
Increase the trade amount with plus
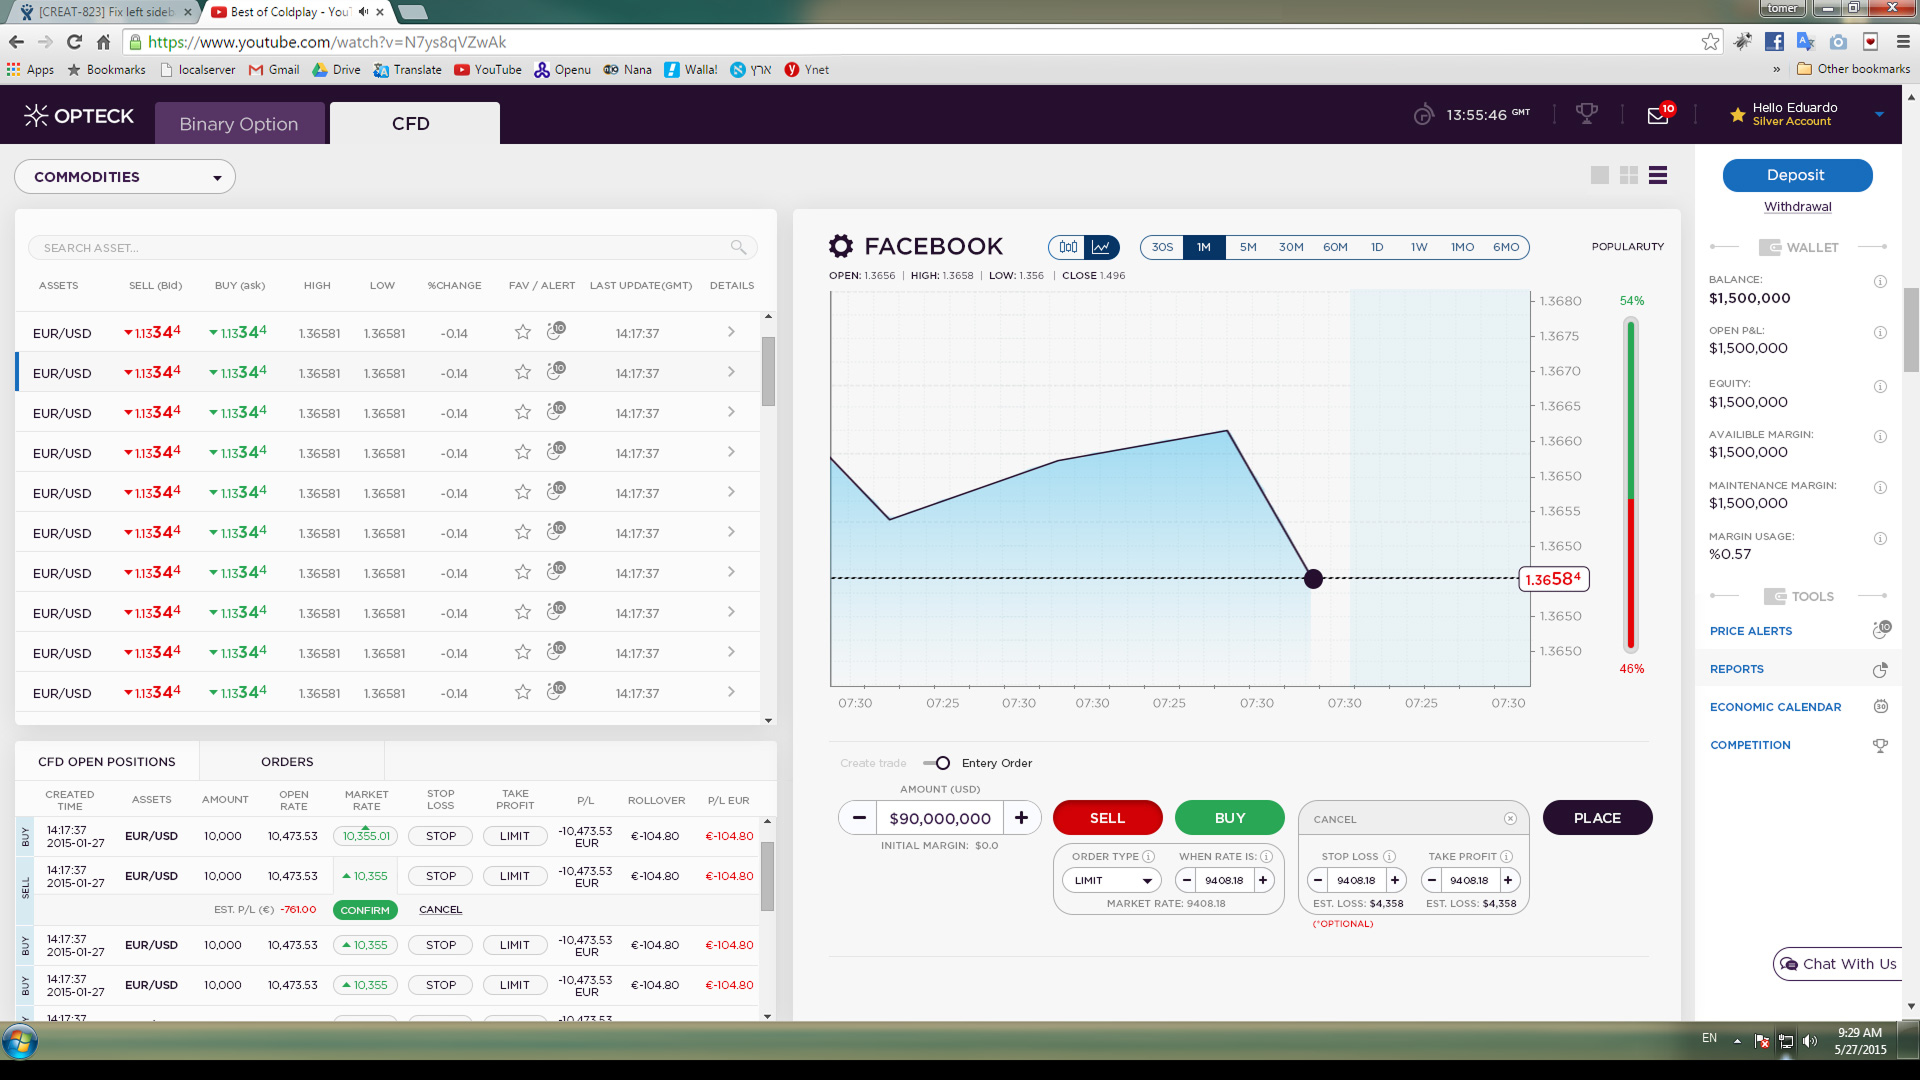click(x=1021, y=818)
